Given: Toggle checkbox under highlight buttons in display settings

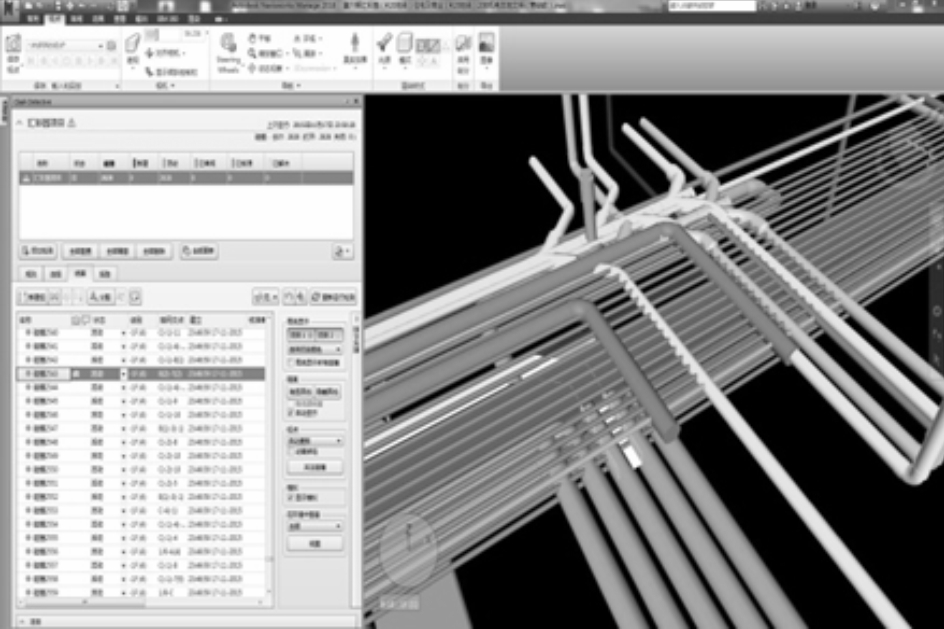Looking at the screenshot, I should (290, 362).
